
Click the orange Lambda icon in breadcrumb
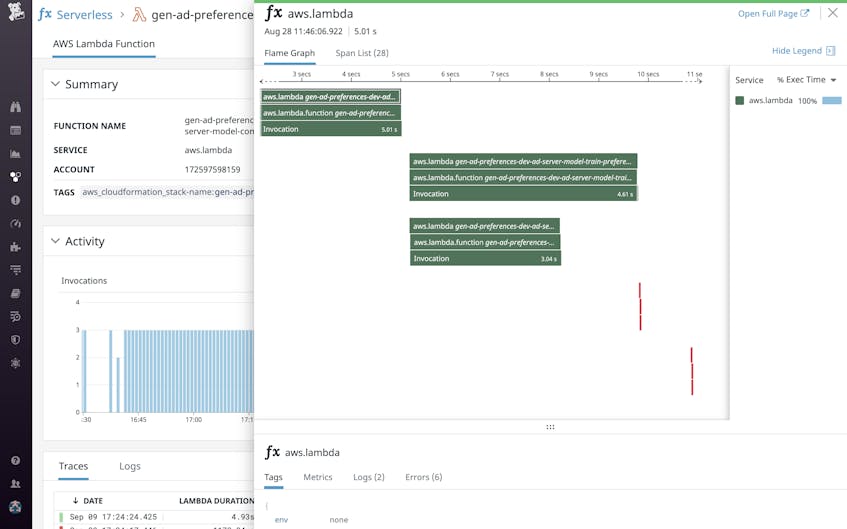point(139,15)
